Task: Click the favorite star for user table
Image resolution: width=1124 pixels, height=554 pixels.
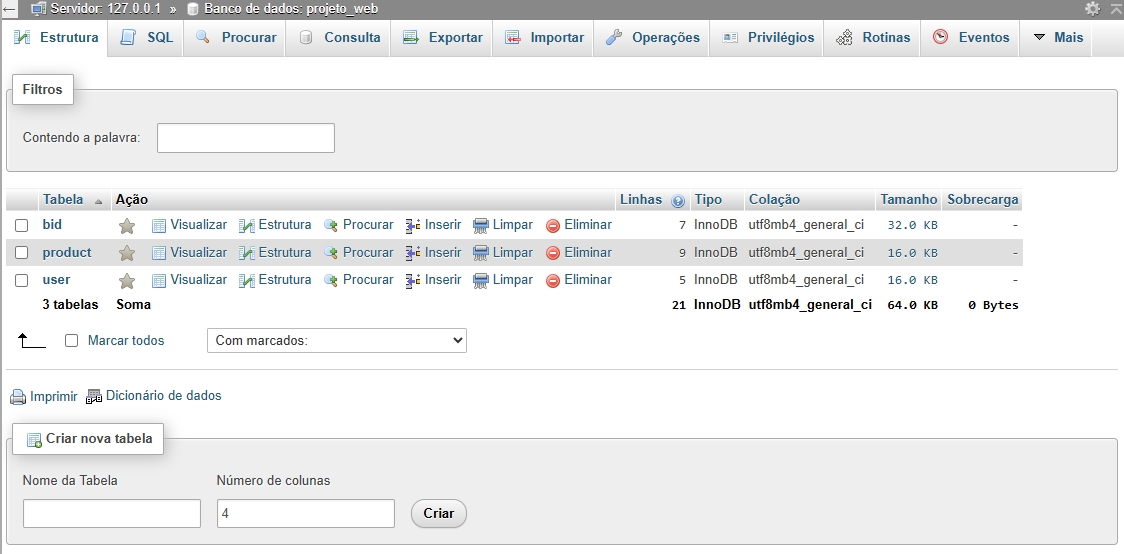Action: pyautogui.click(x=127, y=281)
